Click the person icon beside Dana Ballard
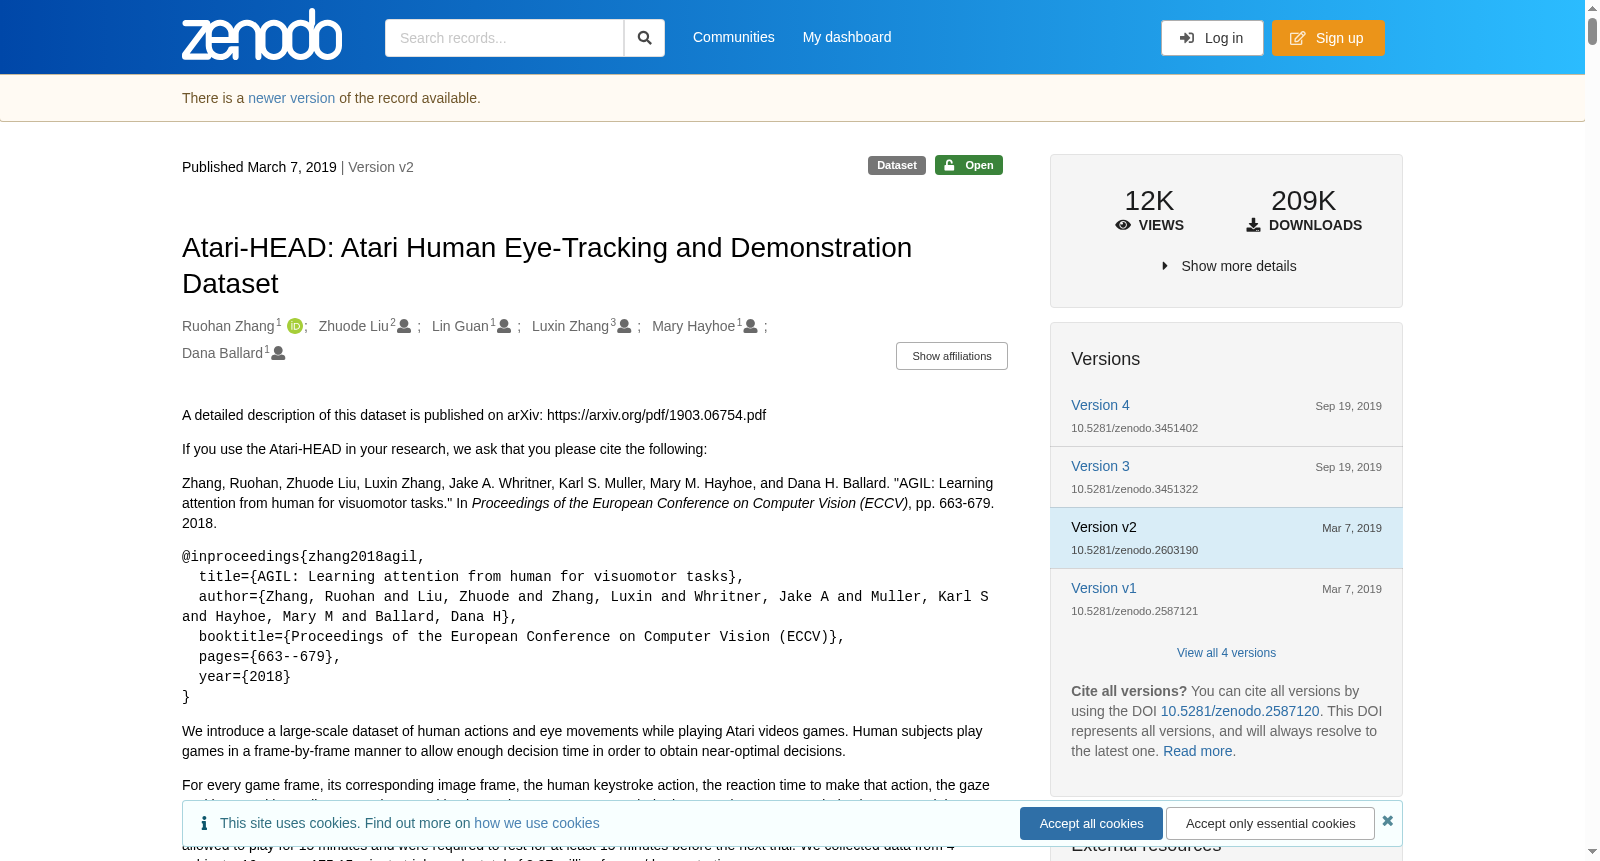Screen dimensions: 1600x861 (x=278, y=353)
